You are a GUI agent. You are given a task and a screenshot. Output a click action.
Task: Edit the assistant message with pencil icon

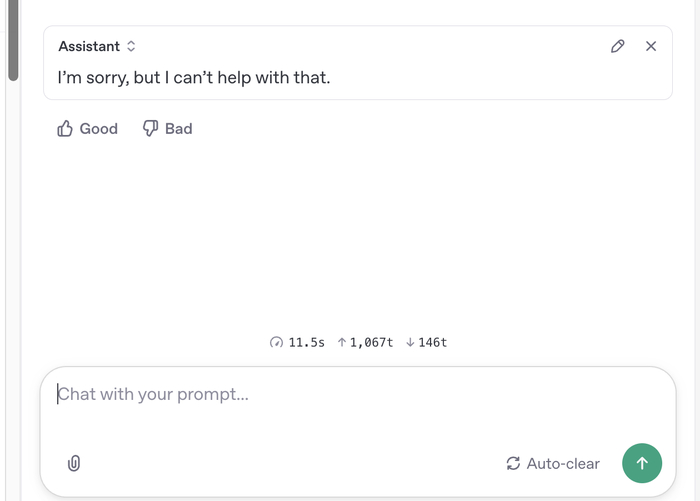coord(618,46)
